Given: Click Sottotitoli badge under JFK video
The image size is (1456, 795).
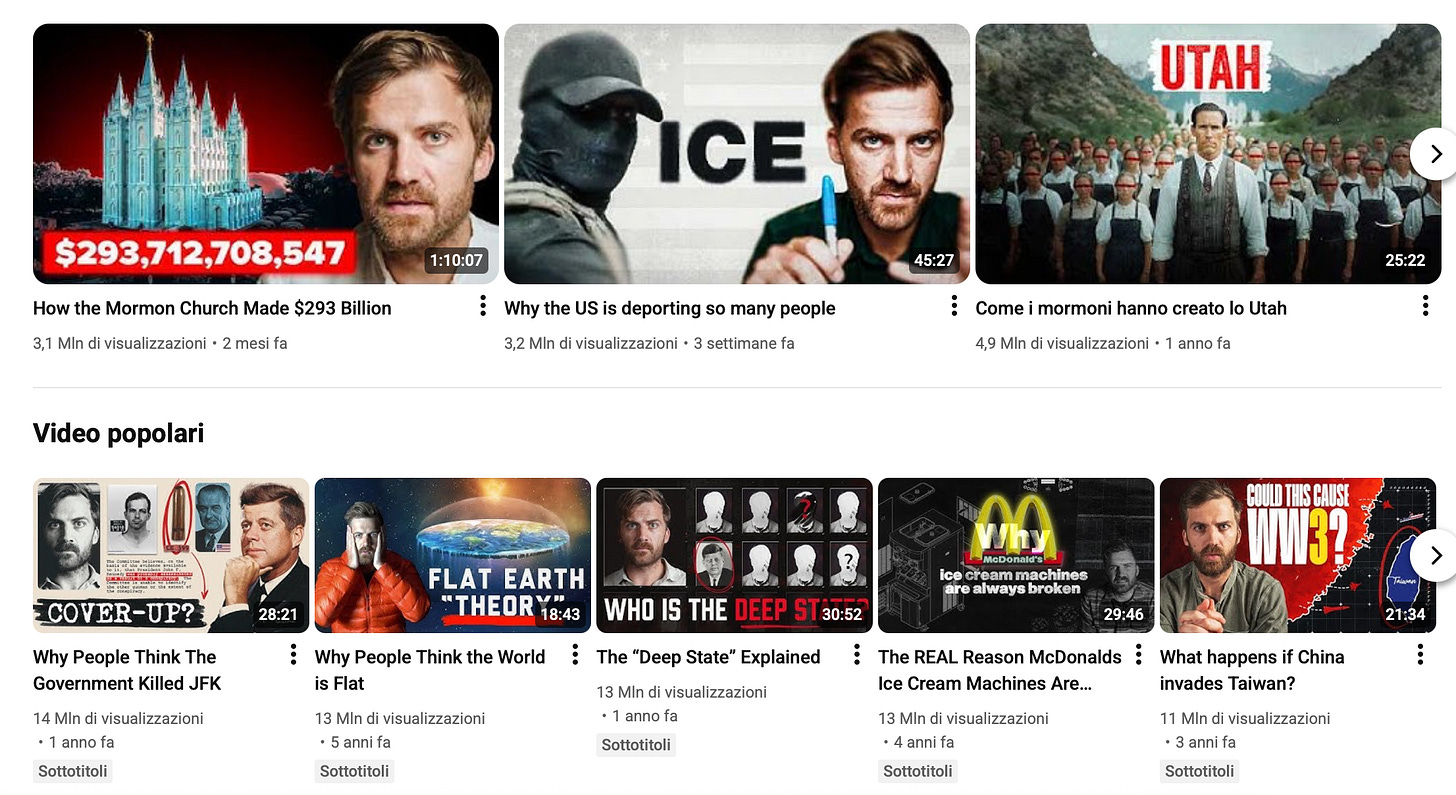Looking at the screenshot, I should coord(73,771).
